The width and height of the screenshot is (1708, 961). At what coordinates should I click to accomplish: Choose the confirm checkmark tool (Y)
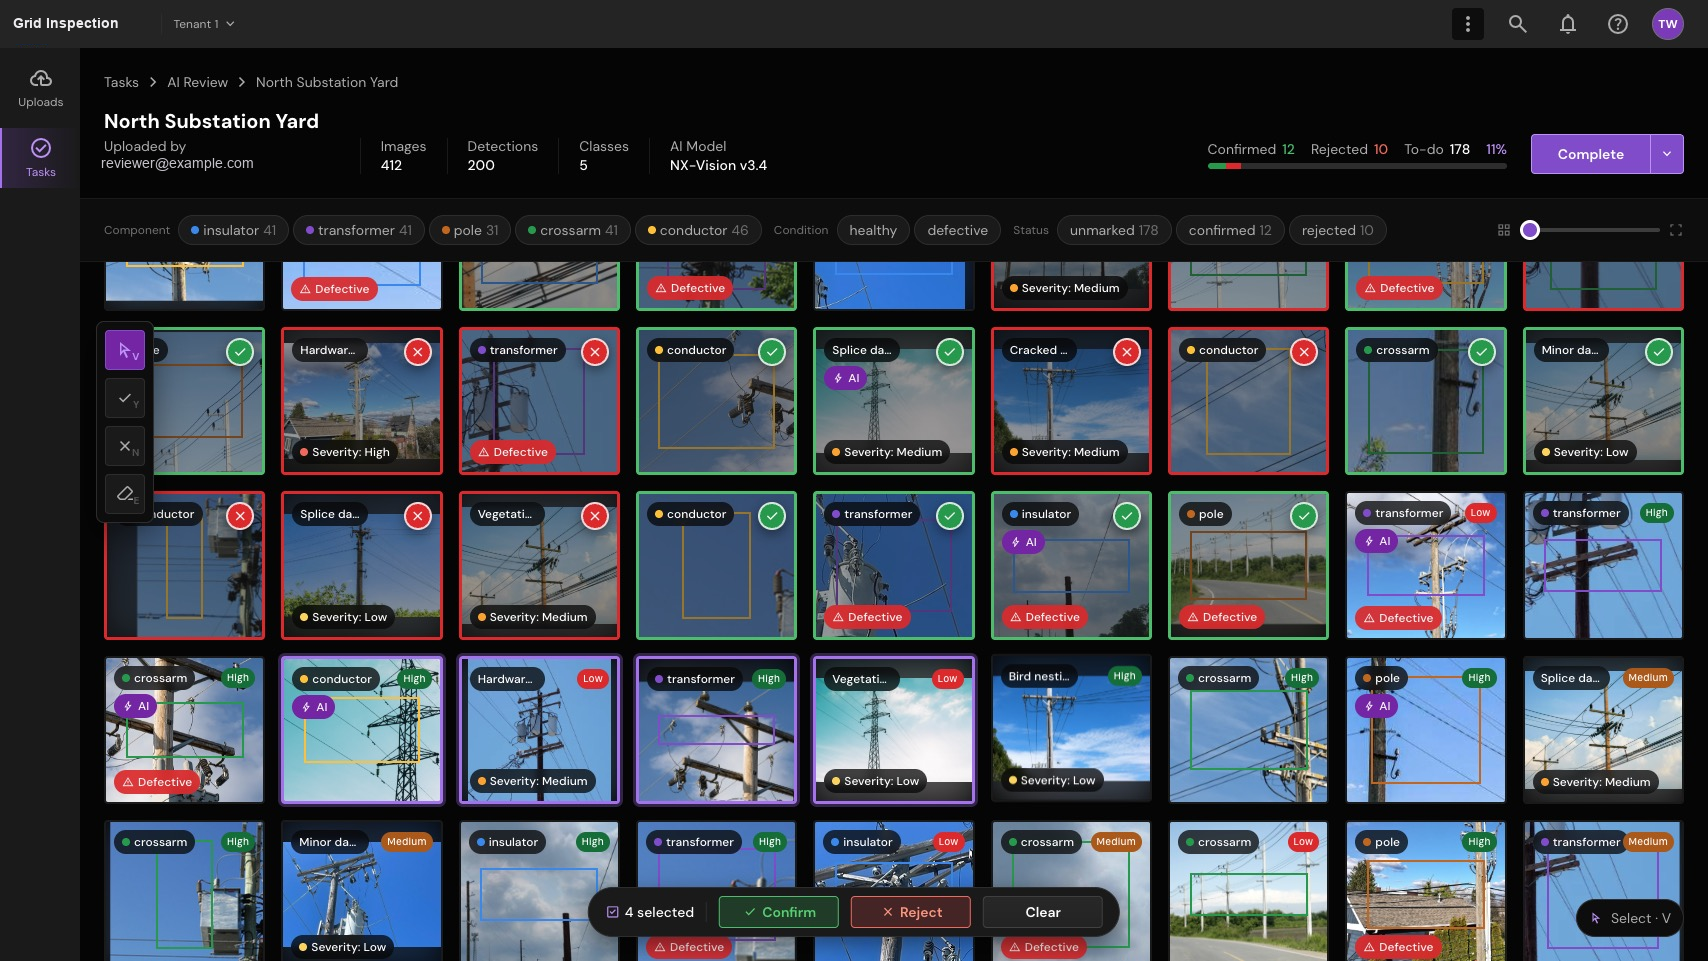125,398
